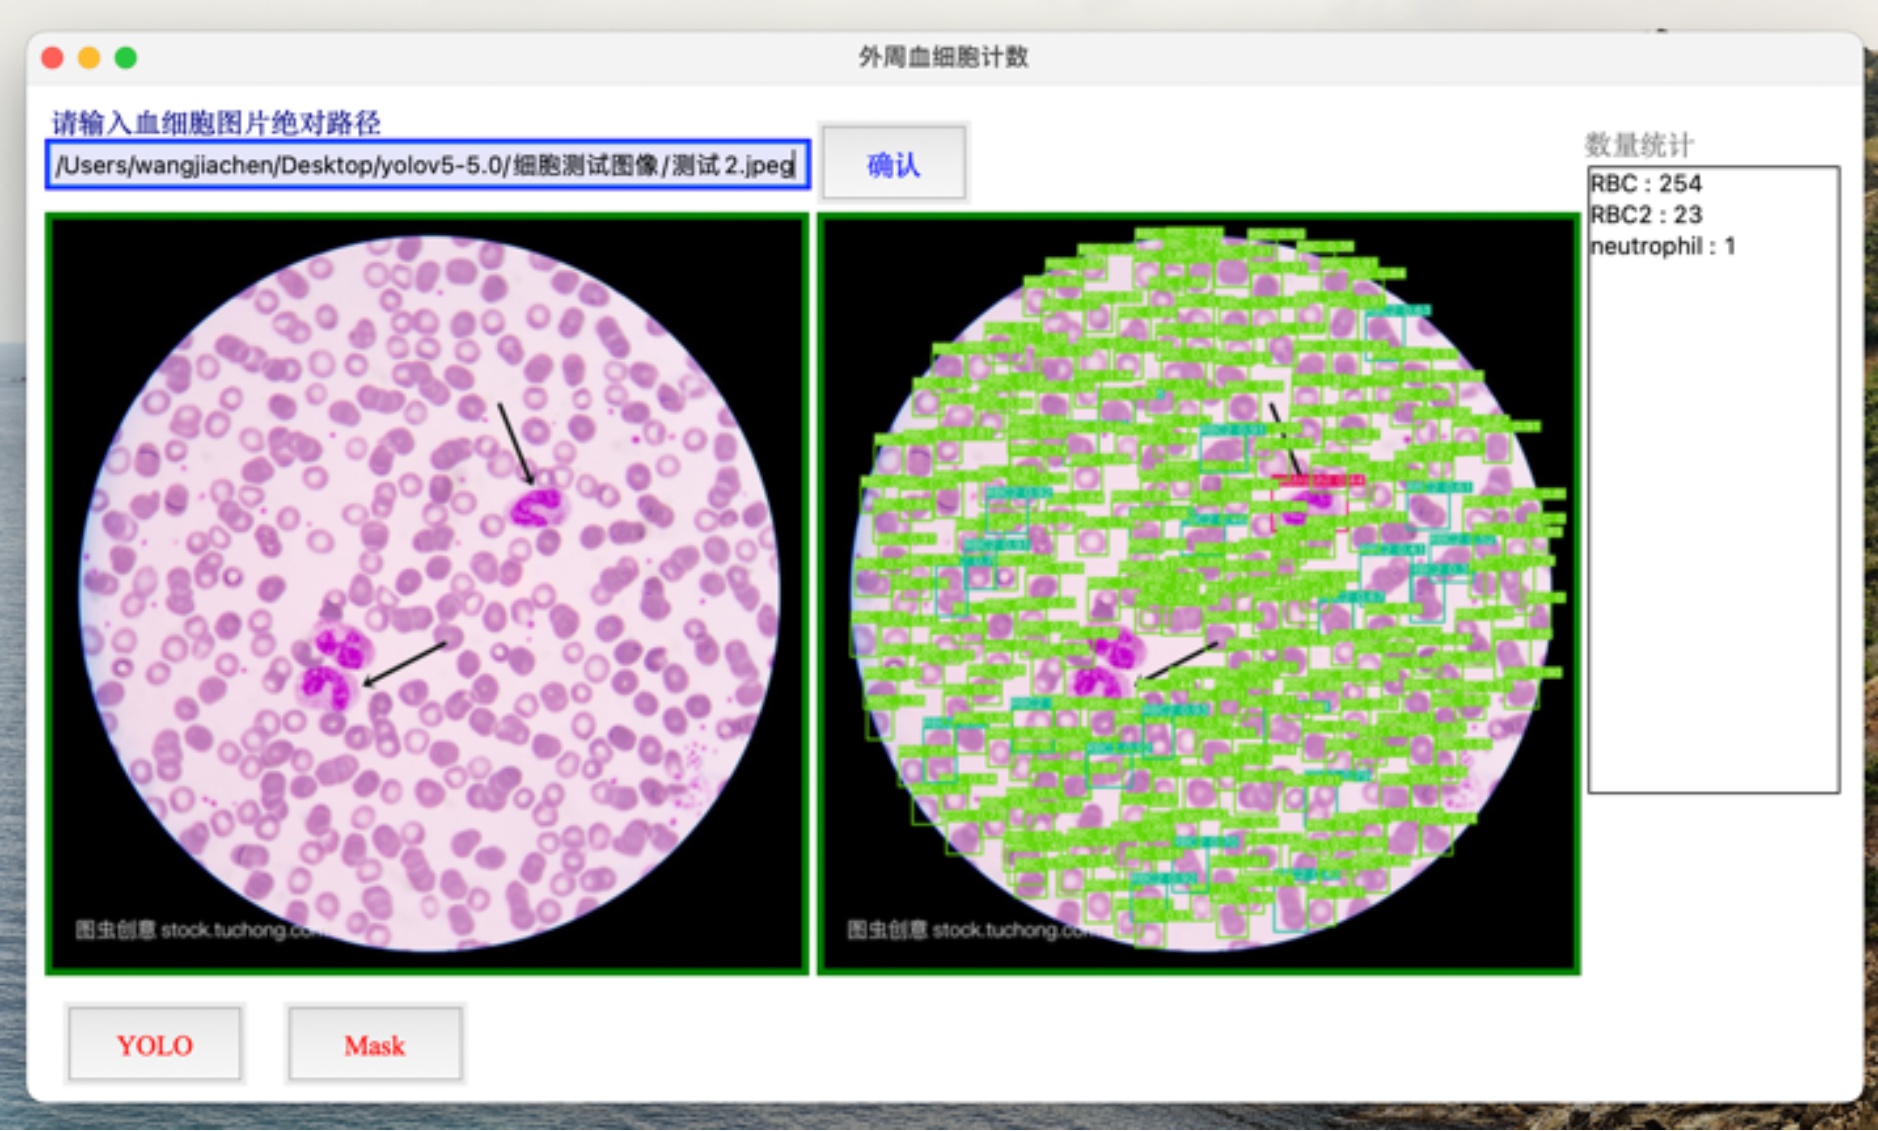Click the annotated detection result image panel

(1198, 593)
